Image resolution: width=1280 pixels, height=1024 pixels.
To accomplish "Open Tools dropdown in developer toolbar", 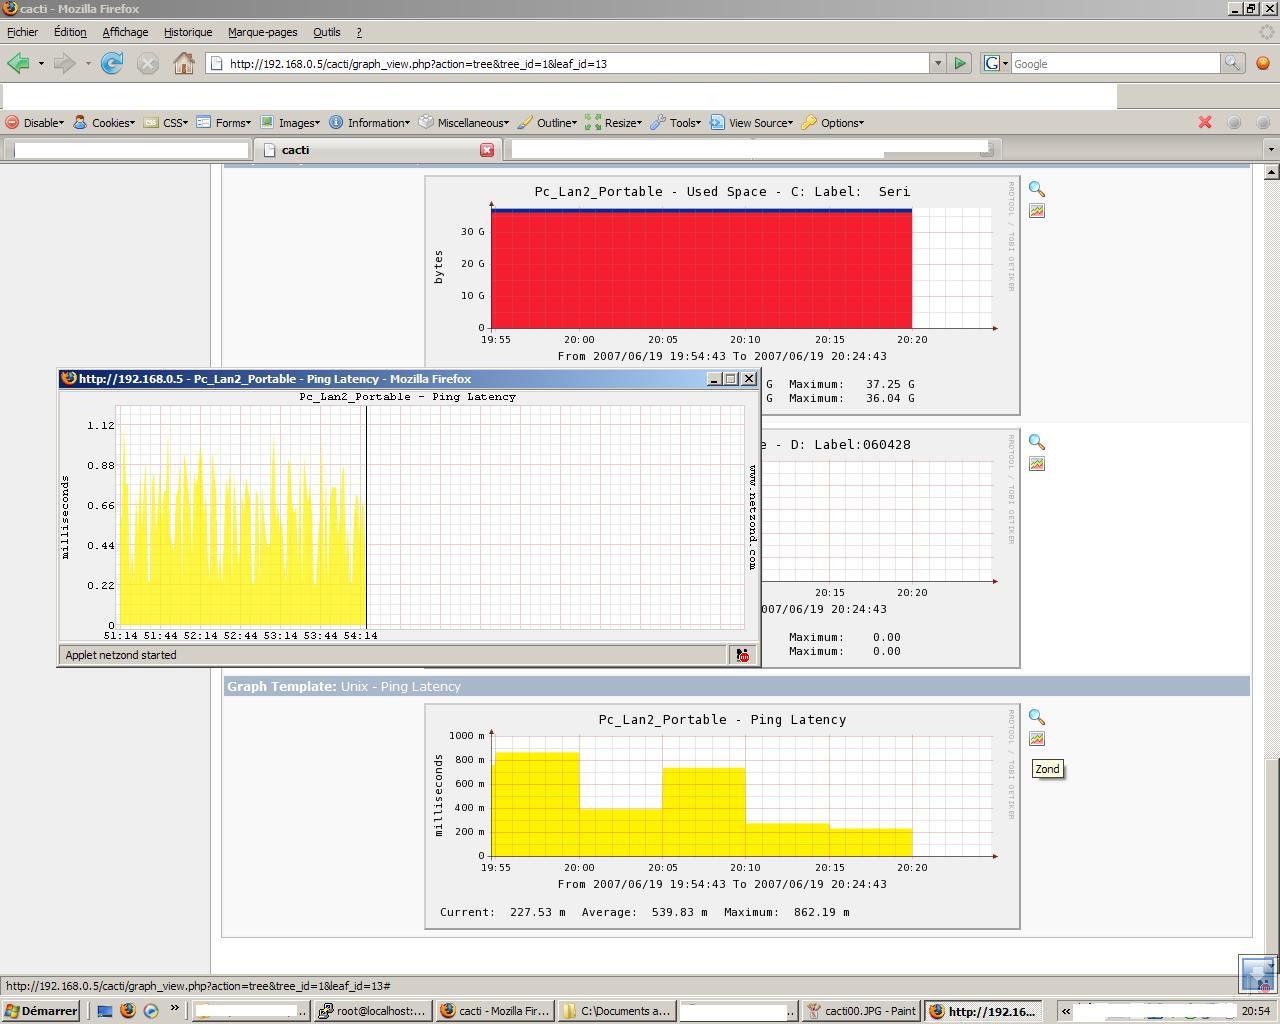I will tap(676, 122).
